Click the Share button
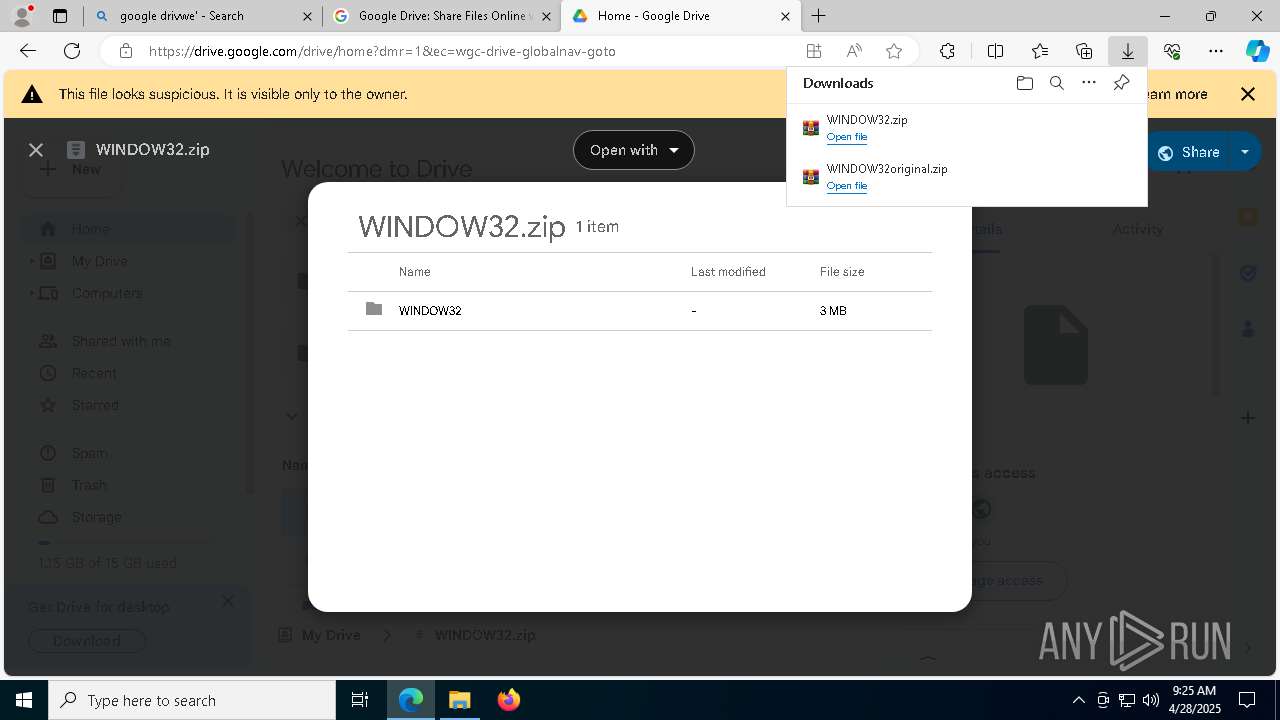Screen dimensions: 1280x720 pos(1188,152)
